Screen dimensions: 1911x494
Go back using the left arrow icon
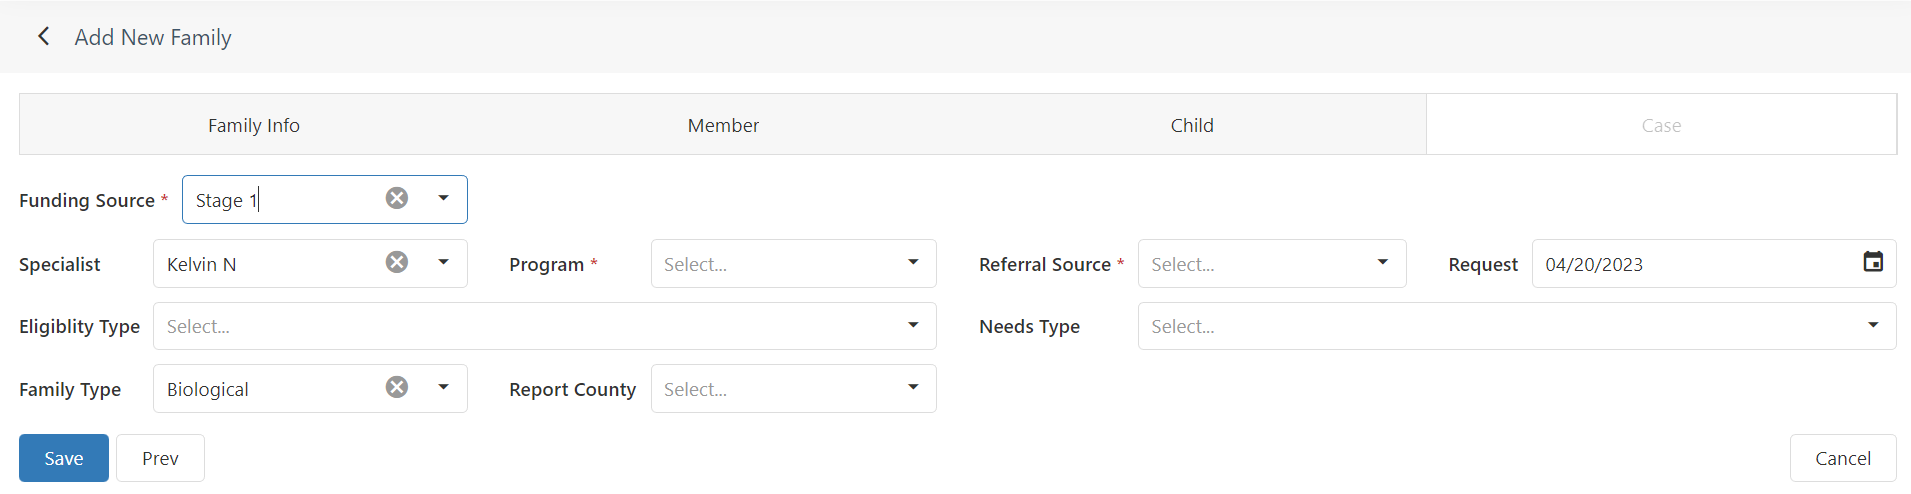[43, 37]
